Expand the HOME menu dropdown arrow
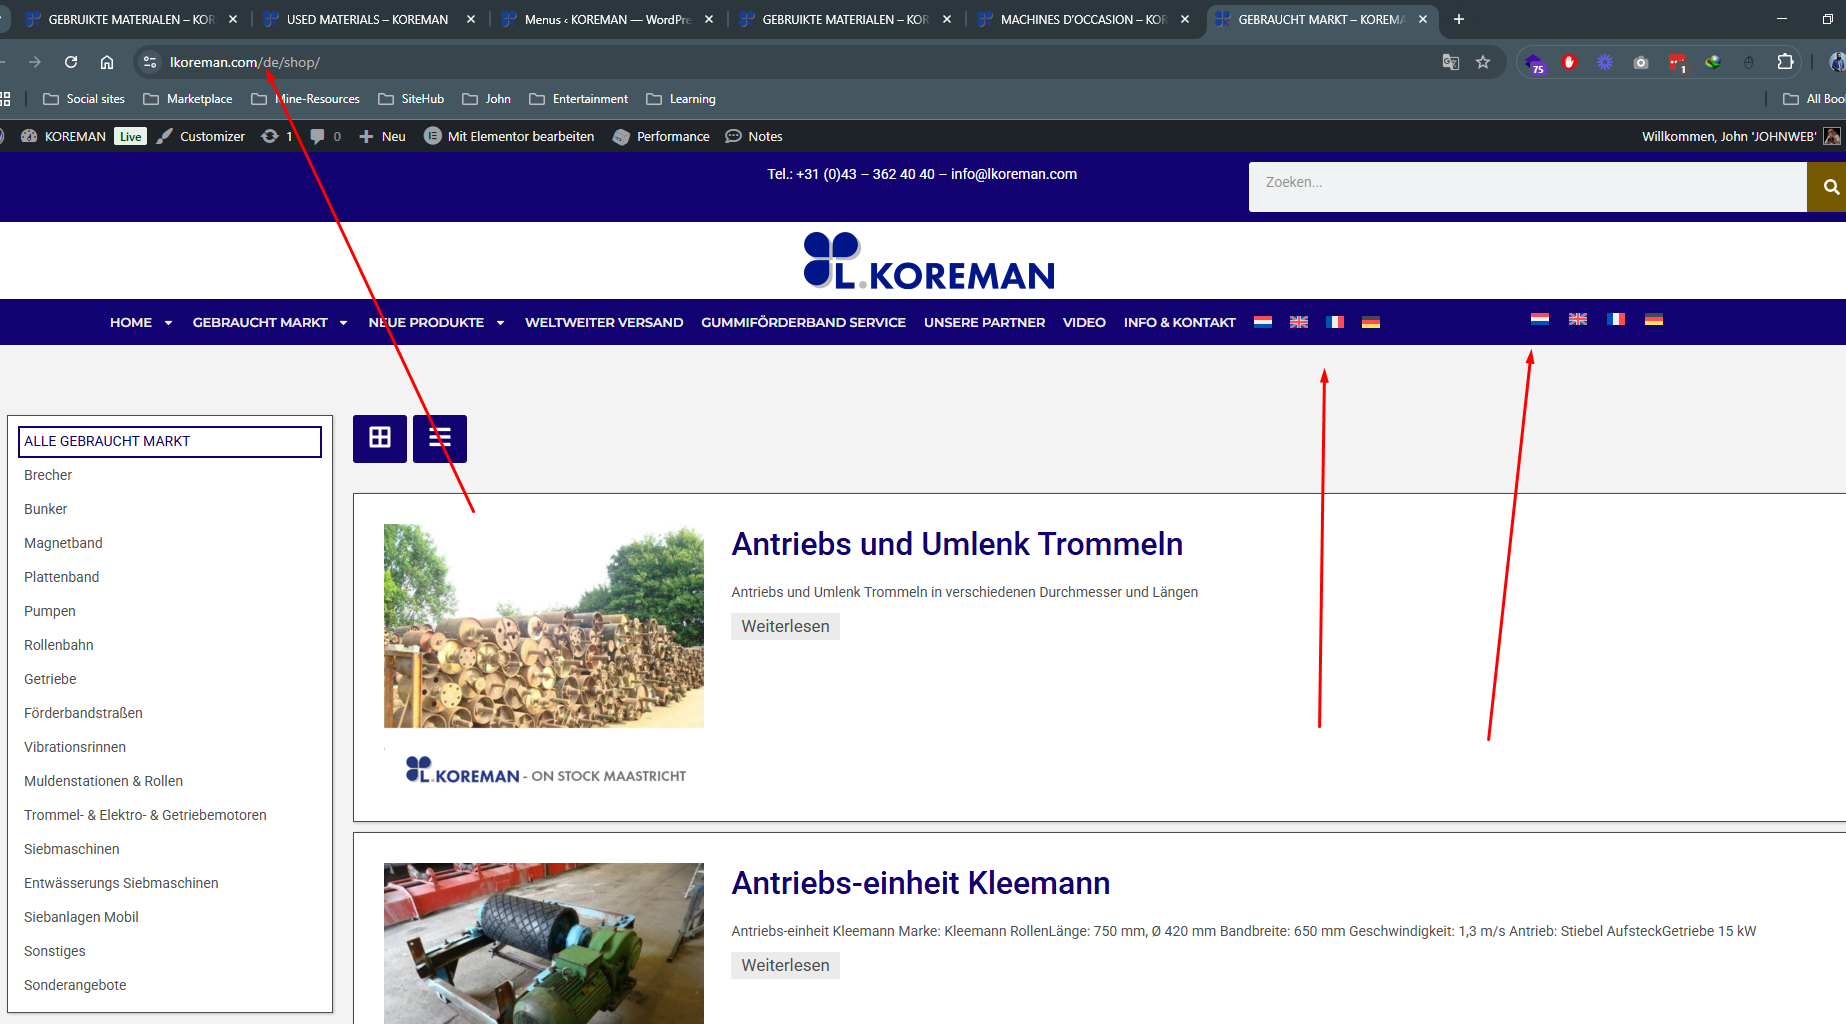The width and height of the screenshot is (1846, 1024). tap(168, 323)
